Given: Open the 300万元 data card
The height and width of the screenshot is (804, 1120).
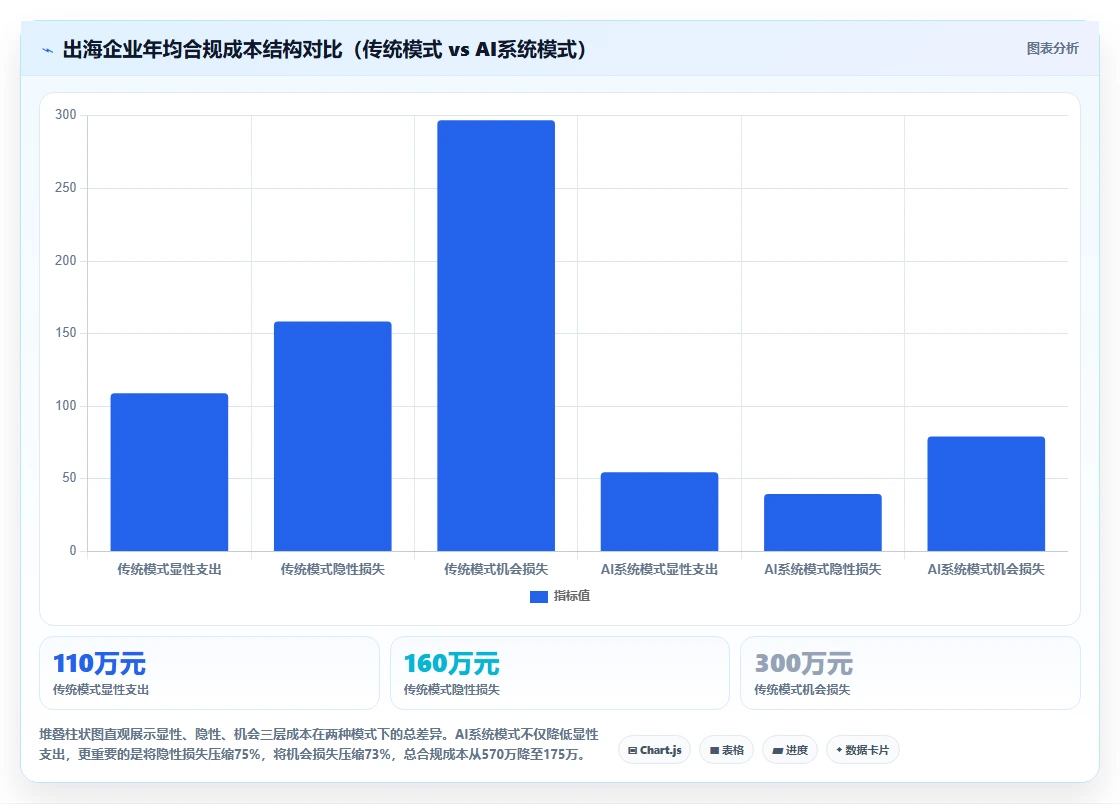Looking at the screenshot, I should 910,673.
